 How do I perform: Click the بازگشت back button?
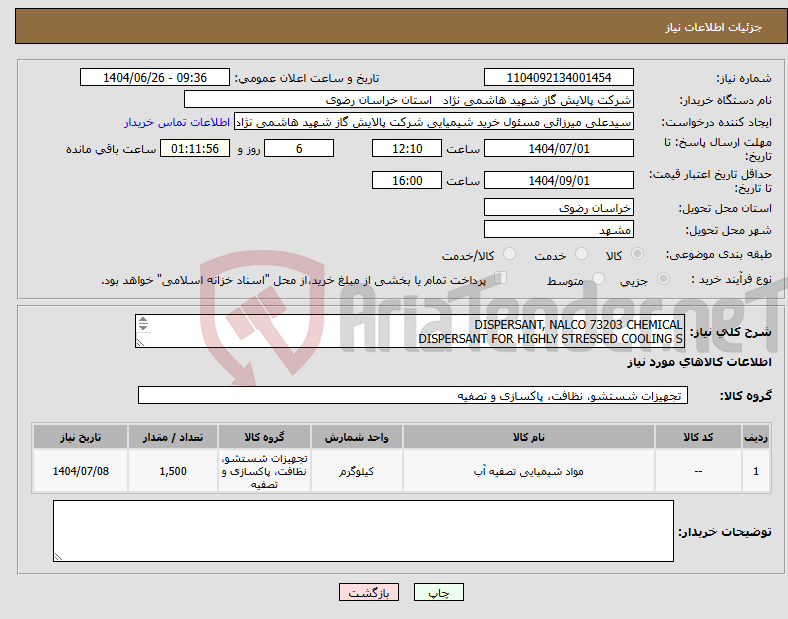(369, 592)
